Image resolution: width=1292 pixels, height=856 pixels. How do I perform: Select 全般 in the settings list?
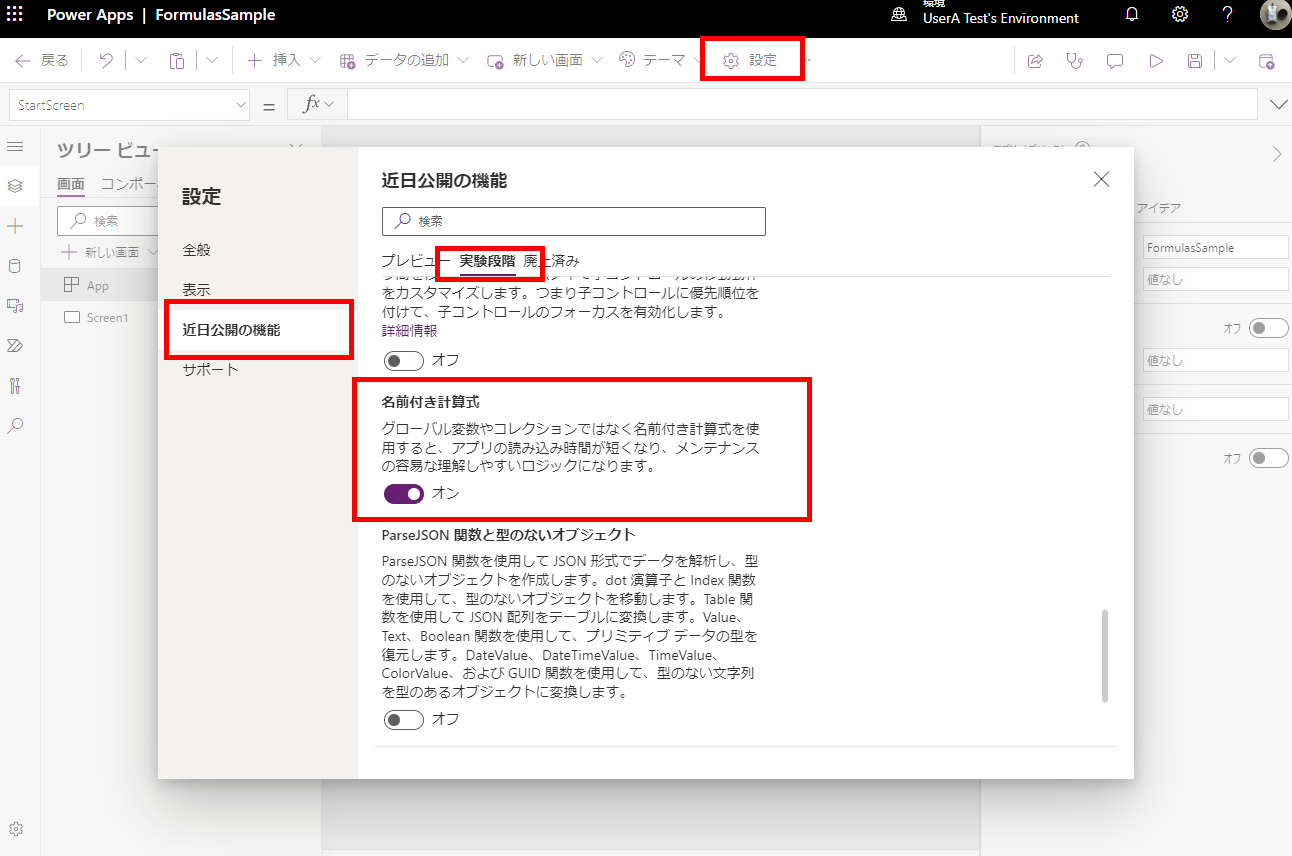point(197,251)
